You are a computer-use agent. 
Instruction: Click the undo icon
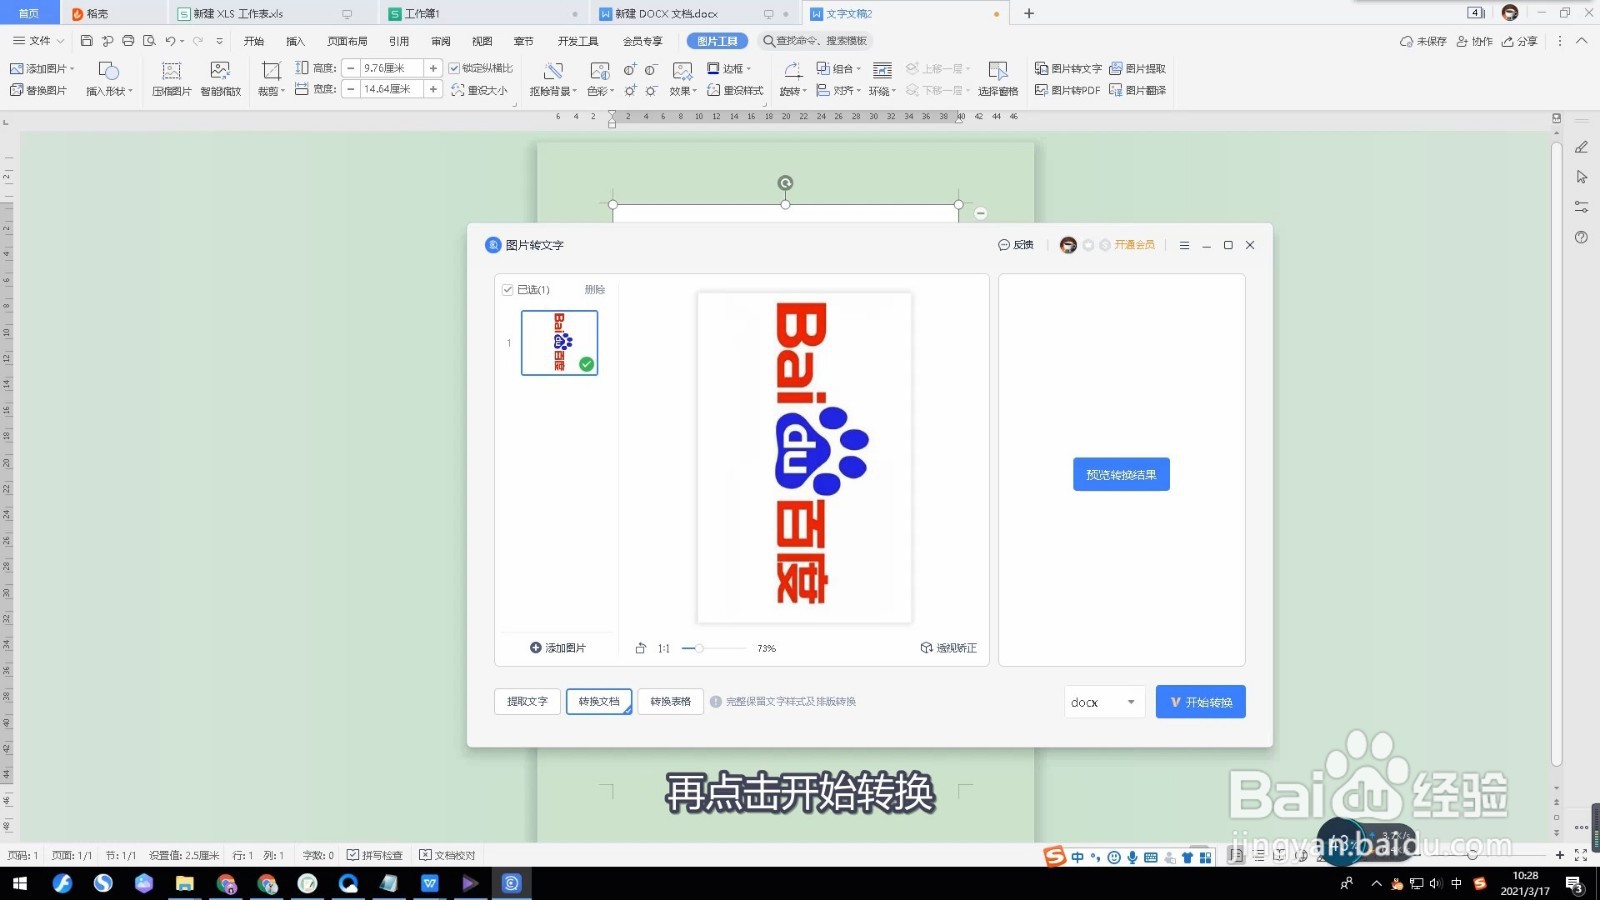tap(170, 41)
